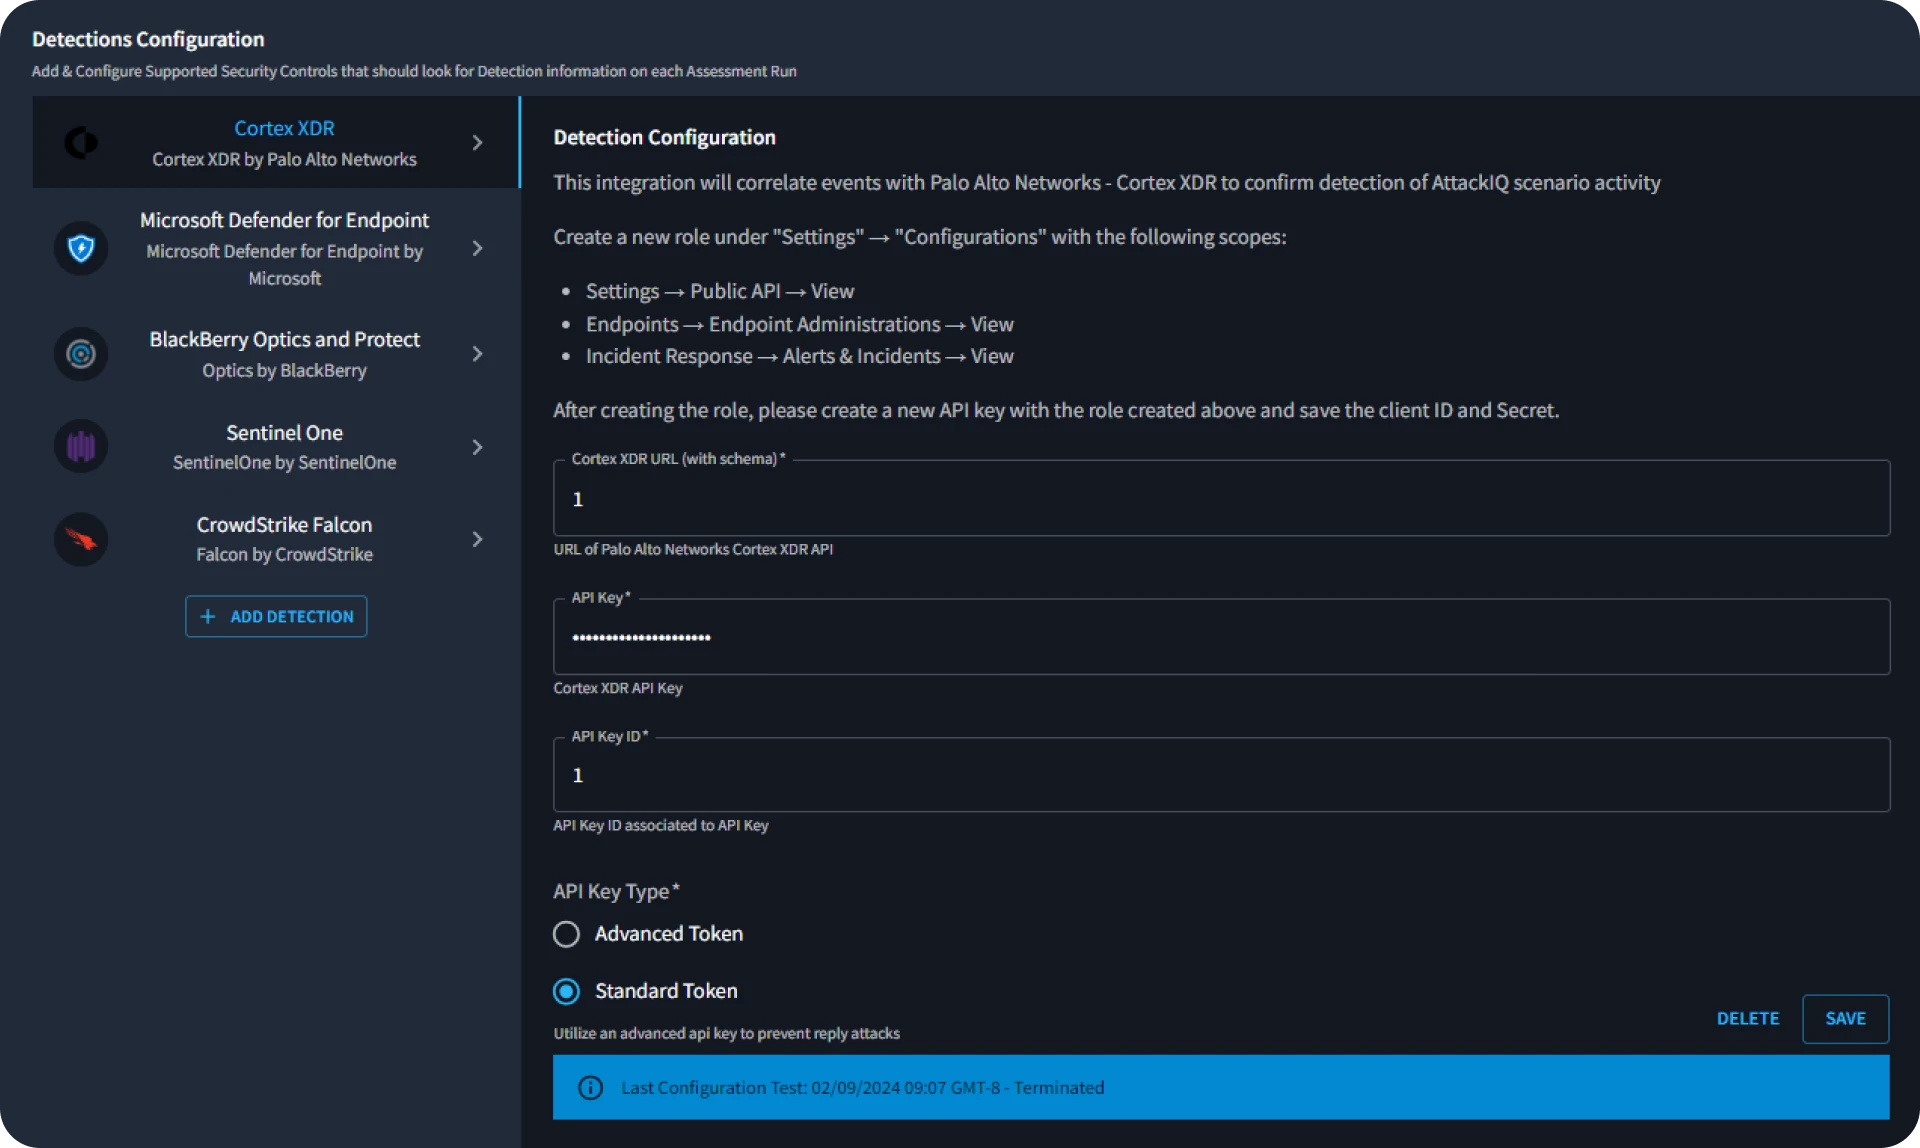Click the BlackBerry Optics circular icon

[81, 354]
